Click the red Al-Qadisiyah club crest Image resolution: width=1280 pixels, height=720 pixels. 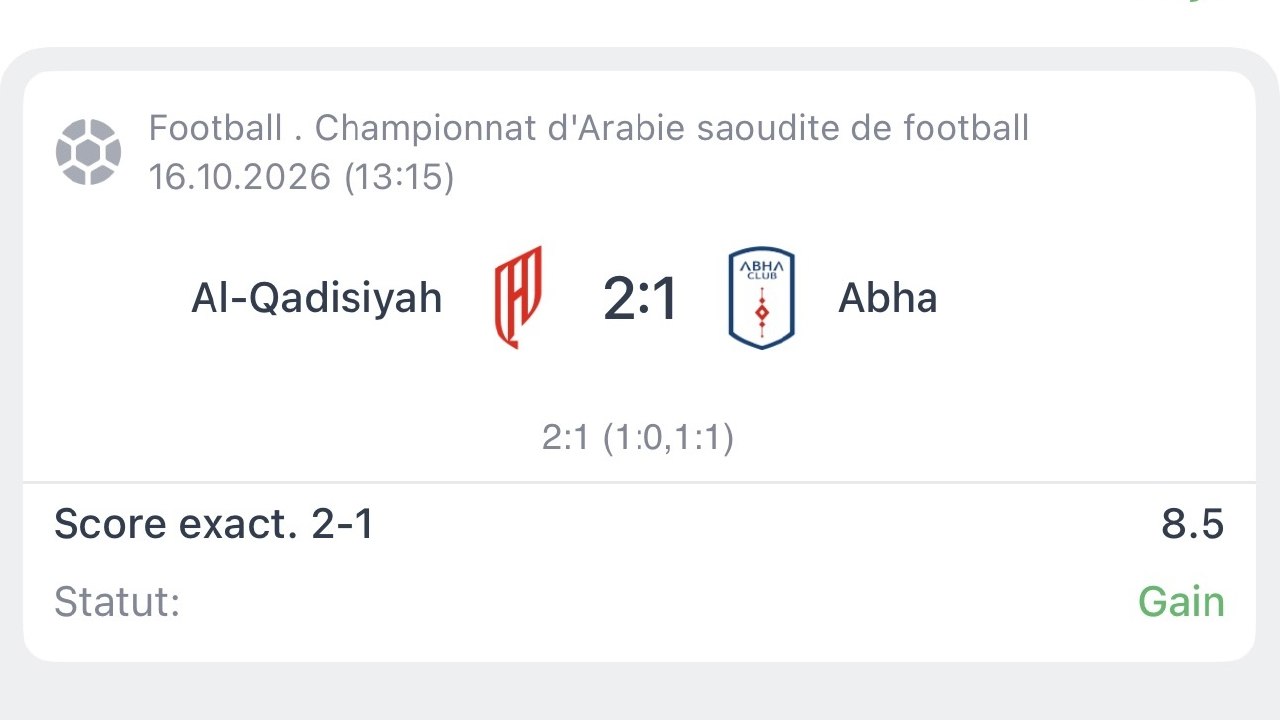pyautogui.click(x=519, y=297)
